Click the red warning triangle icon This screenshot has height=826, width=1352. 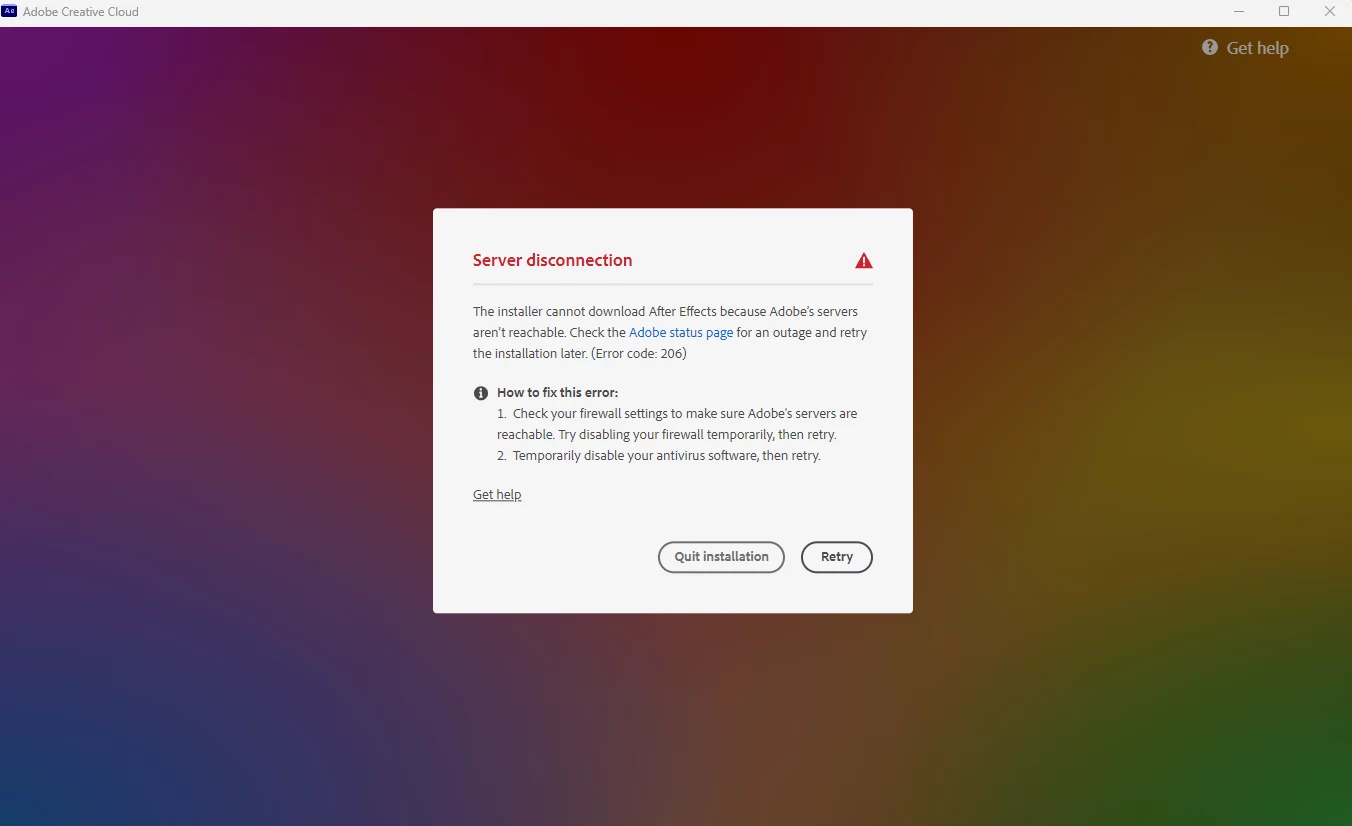[x=864, y=261]
